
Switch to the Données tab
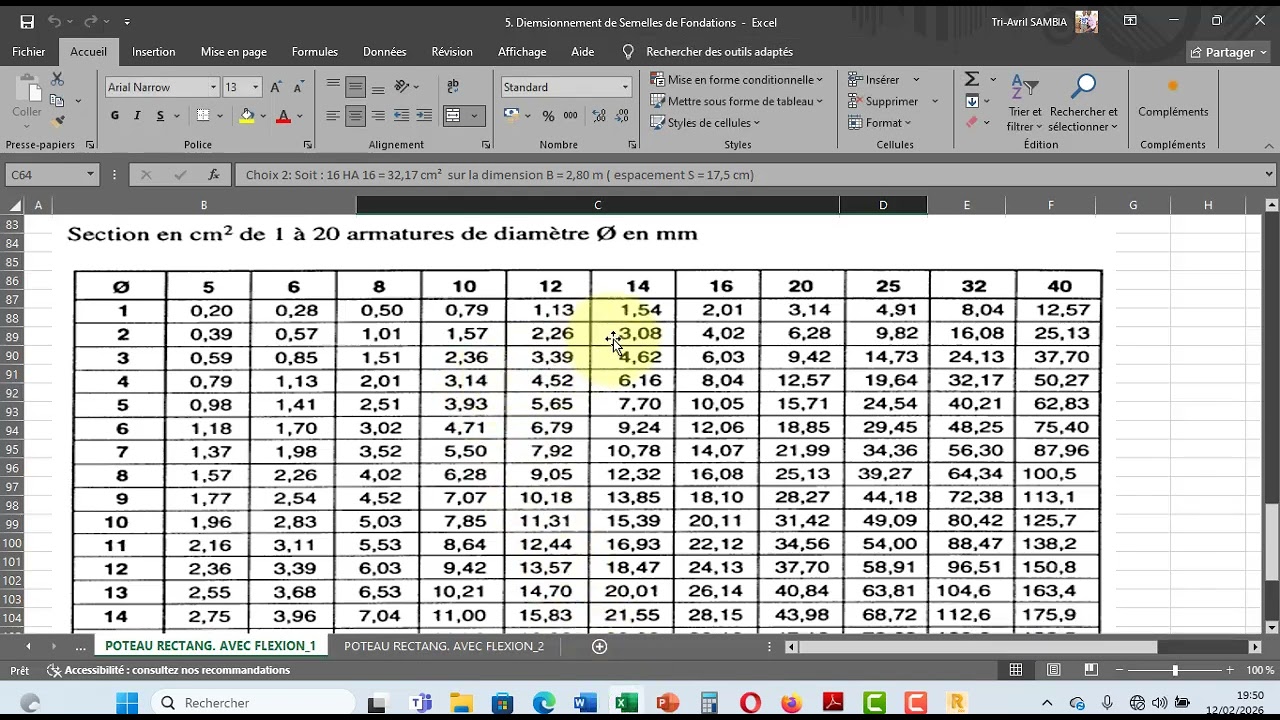point(385,52)
